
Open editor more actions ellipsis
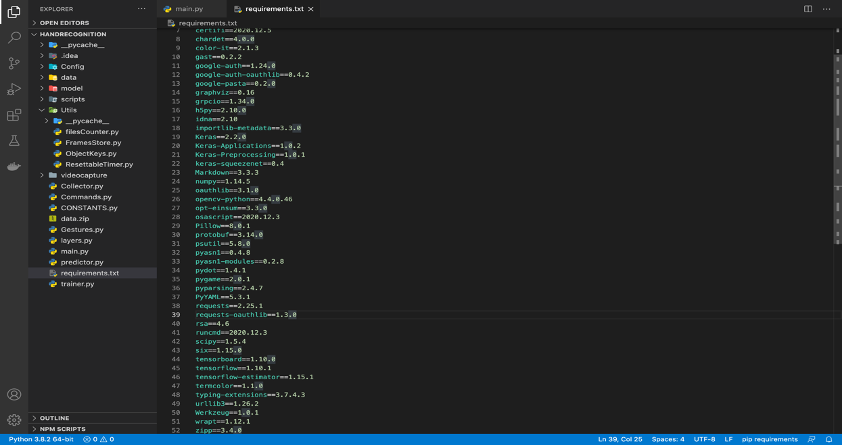tap(826, 9)
